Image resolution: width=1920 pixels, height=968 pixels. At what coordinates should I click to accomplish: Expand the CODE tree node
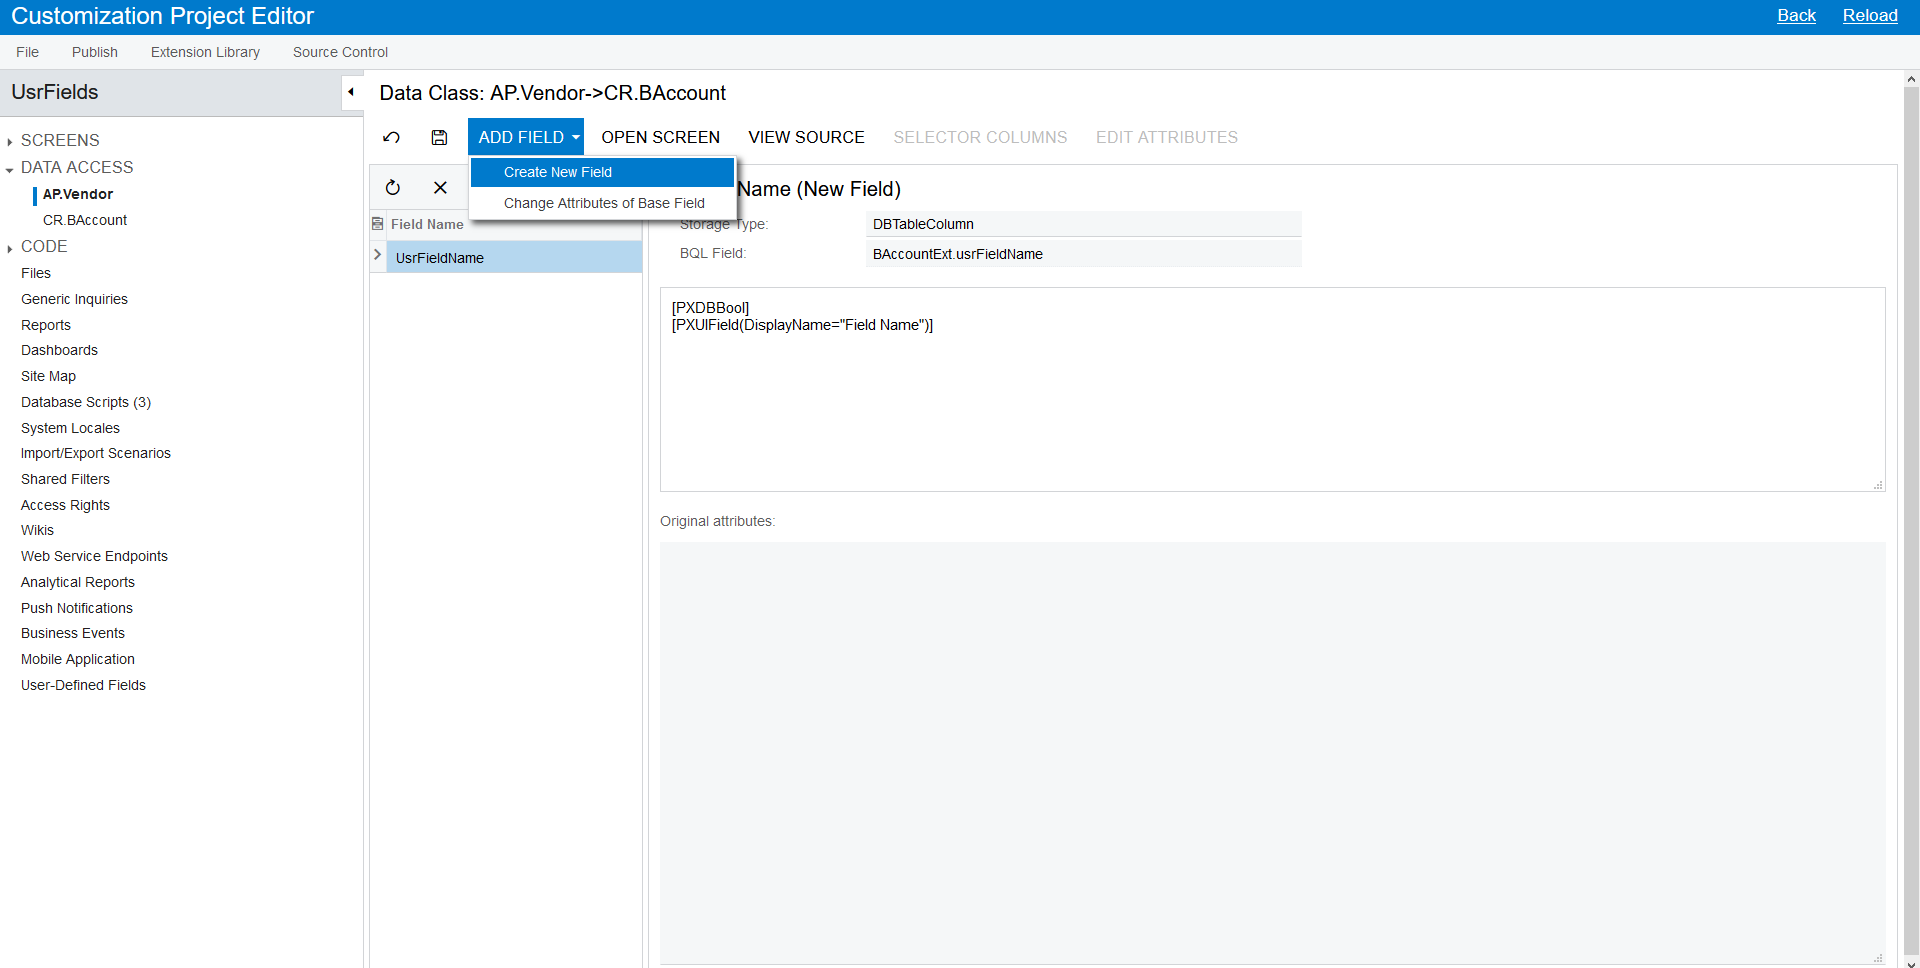tap(10, 248)
